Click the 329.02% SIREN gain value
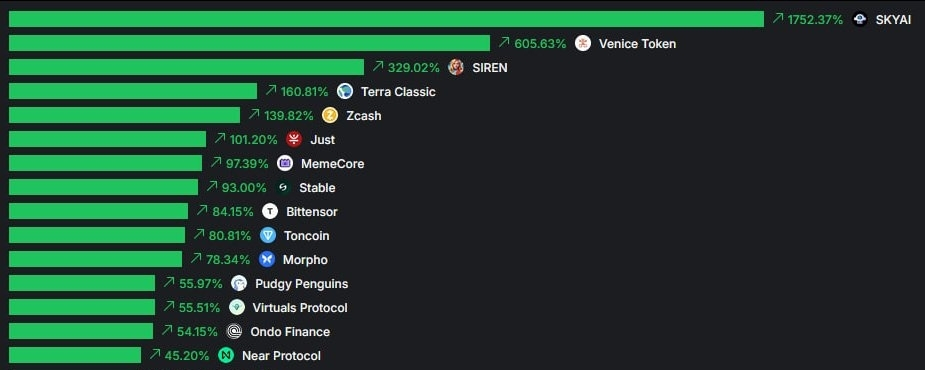Image resolution: width=925 pixels, height=370 pixels. tap(414, 67)
